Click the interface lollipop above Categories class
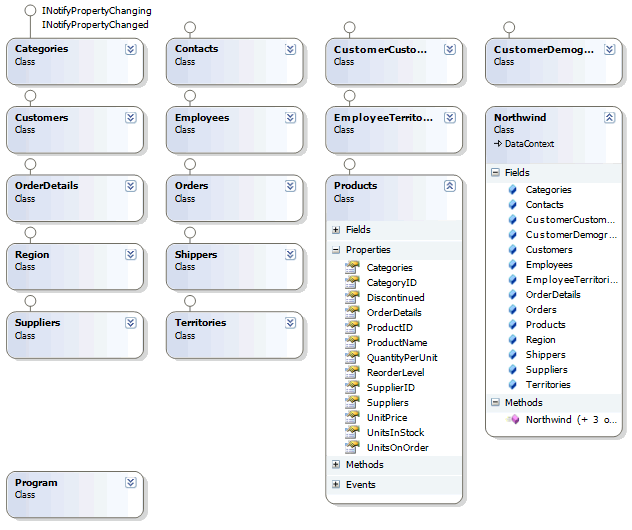 pyautogui.click(x=30, y=12)
